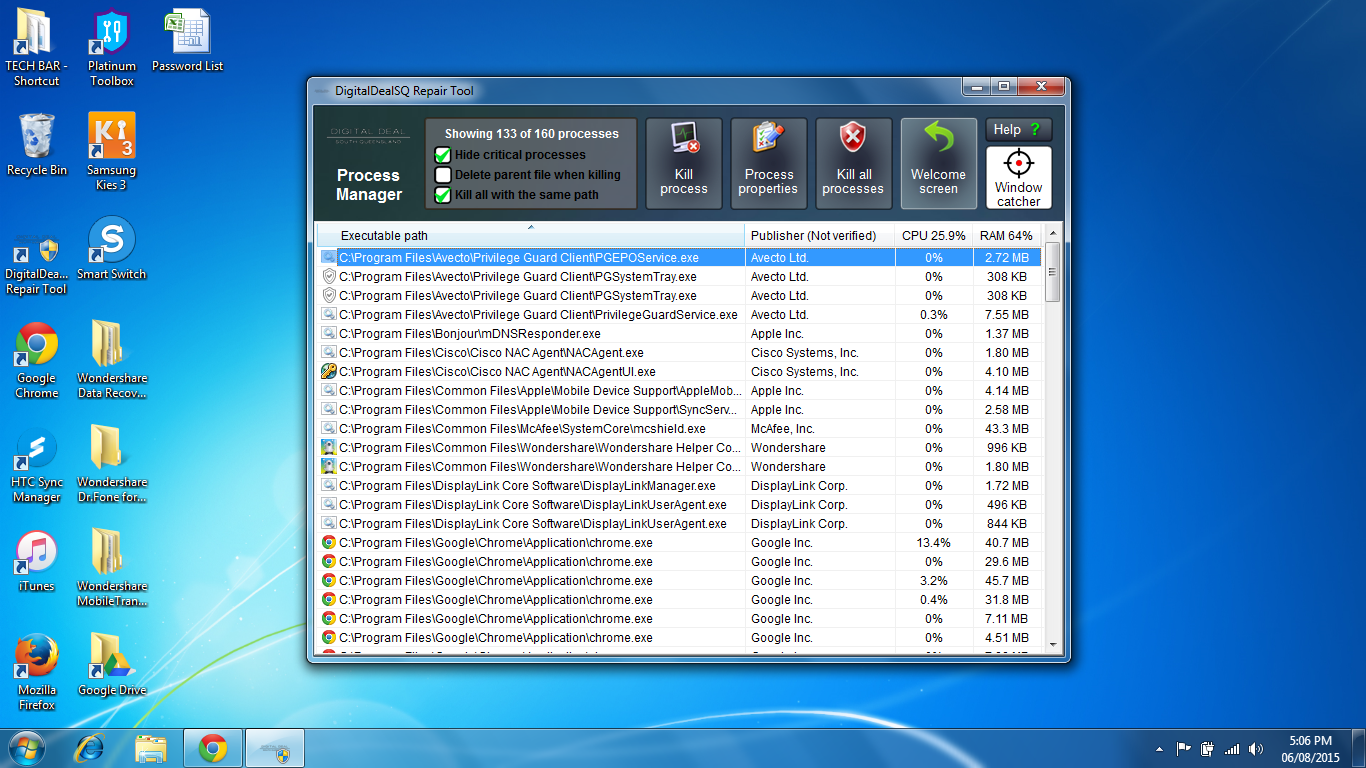Select the NACAgent.exe process row
This screenshot has height=768, width=1366.
pos(680,353)
